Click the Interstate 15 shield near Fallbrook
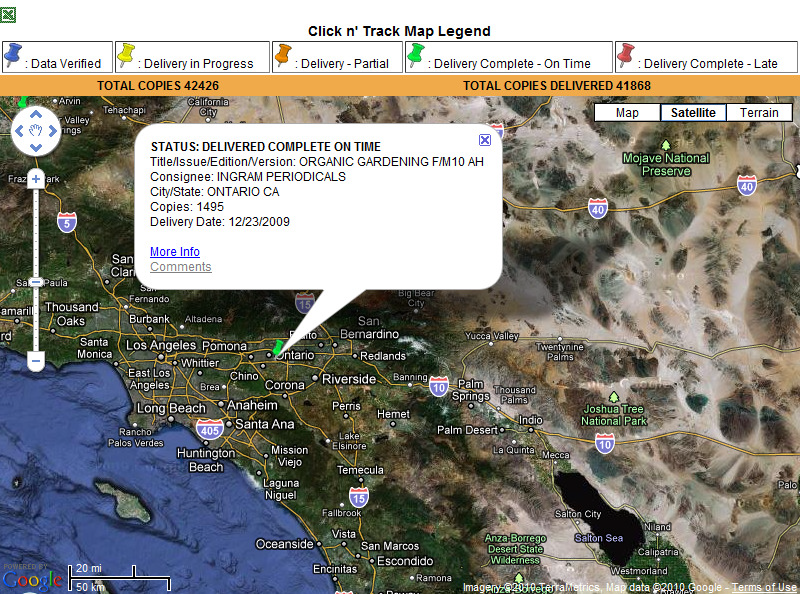 (x=358, y=497)
